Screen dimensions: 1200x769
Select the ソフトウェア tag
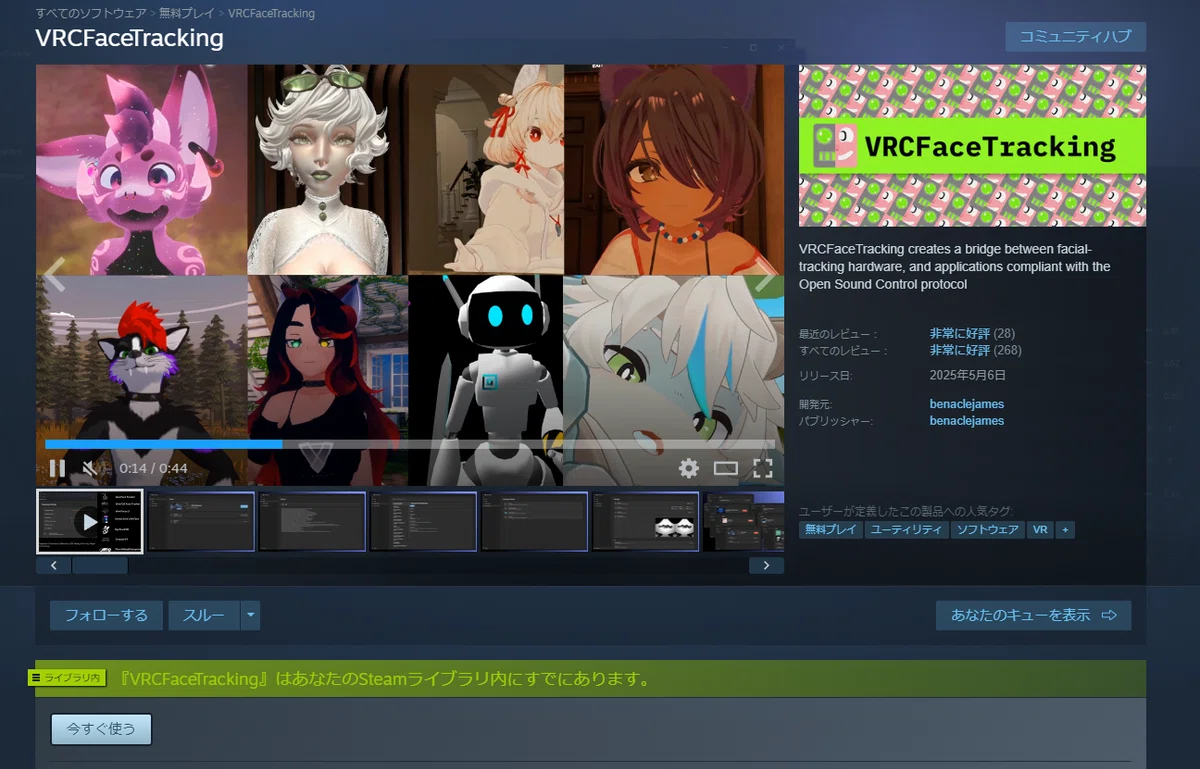coord(987,530)
